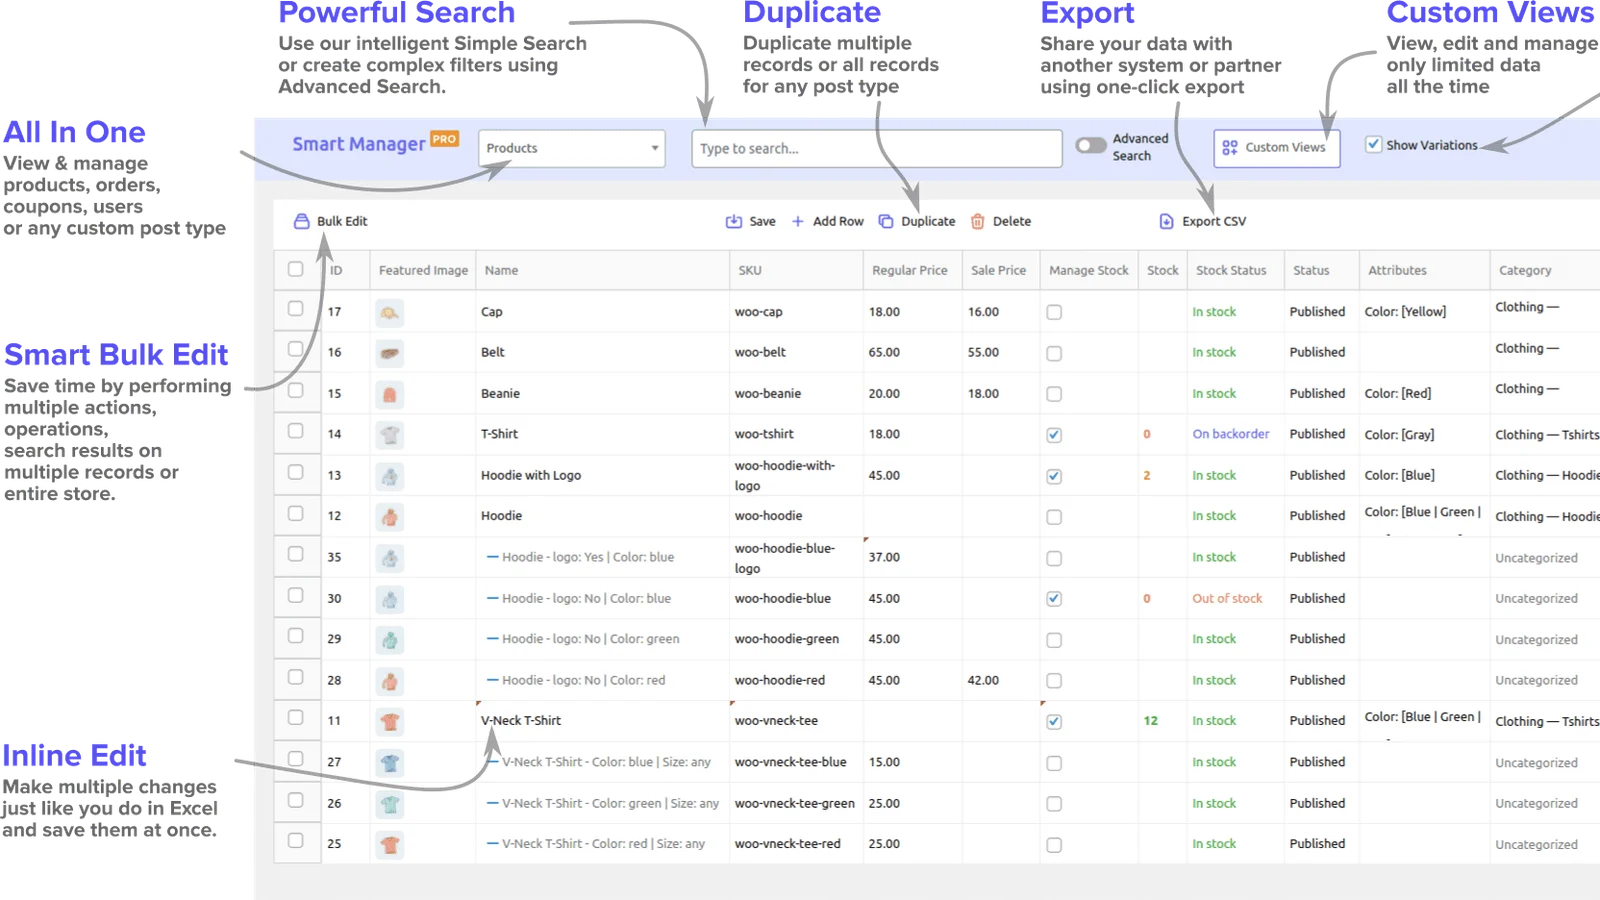Click Add Row button label

838,221
